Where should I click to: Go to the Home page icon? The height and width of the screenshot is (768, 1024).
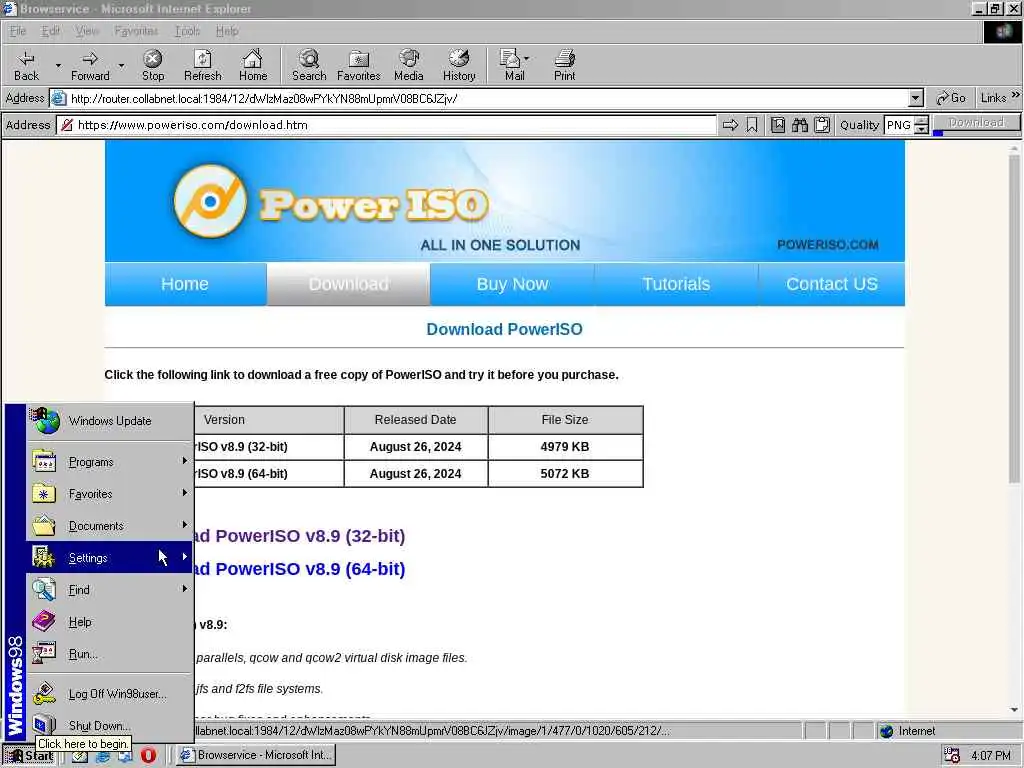(253, 65)
